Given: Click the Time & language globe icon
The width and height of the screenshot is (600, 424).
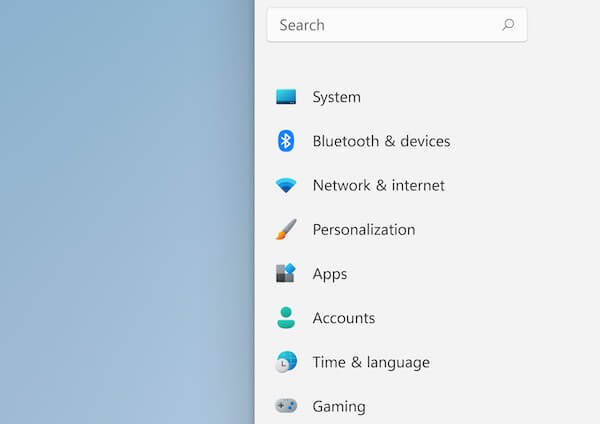Looking at the screenshot, I should [286, 362].
